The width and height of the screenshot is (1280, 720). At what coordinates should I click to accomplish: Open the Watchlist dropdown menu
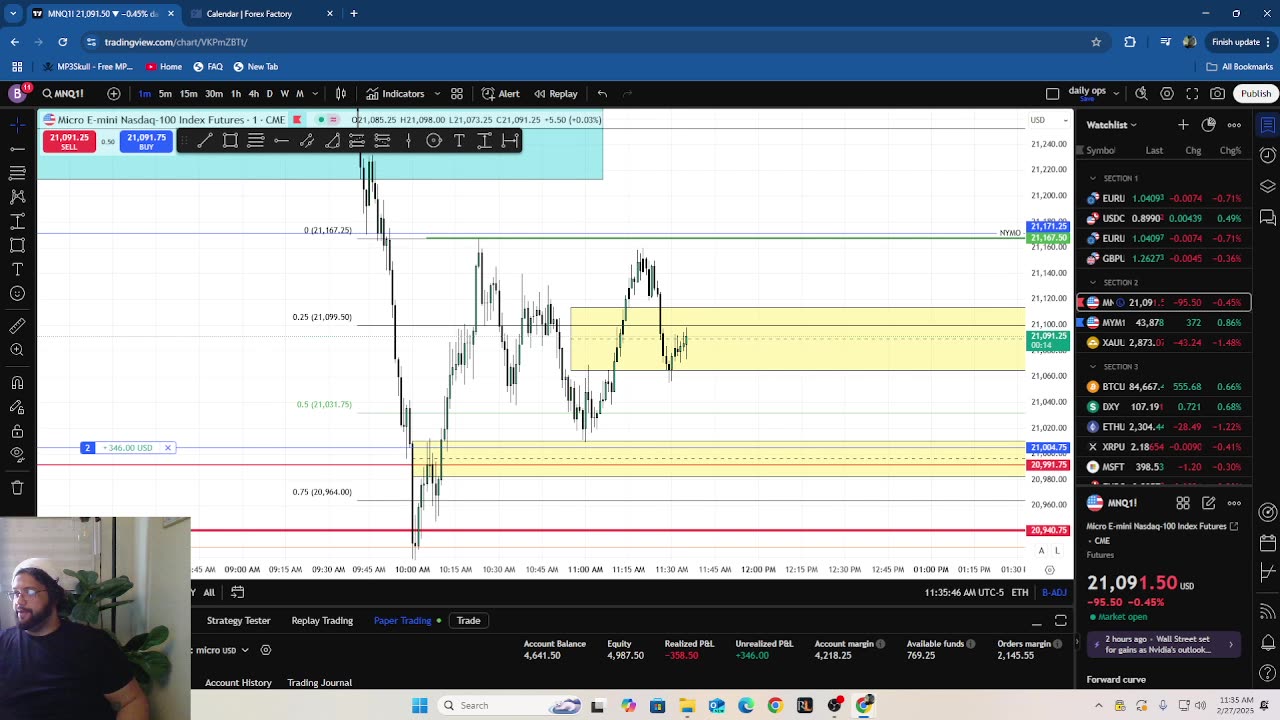click(x=1112, y=125)
